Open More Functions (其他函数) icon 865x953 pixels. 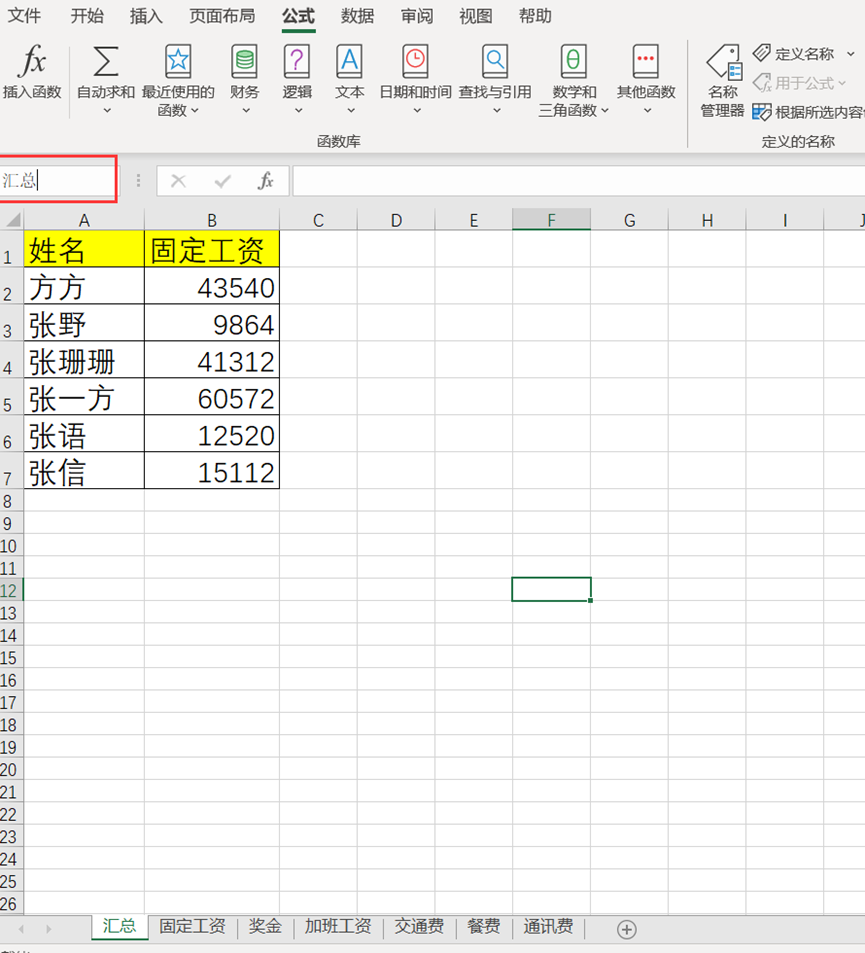pos(646,62)
